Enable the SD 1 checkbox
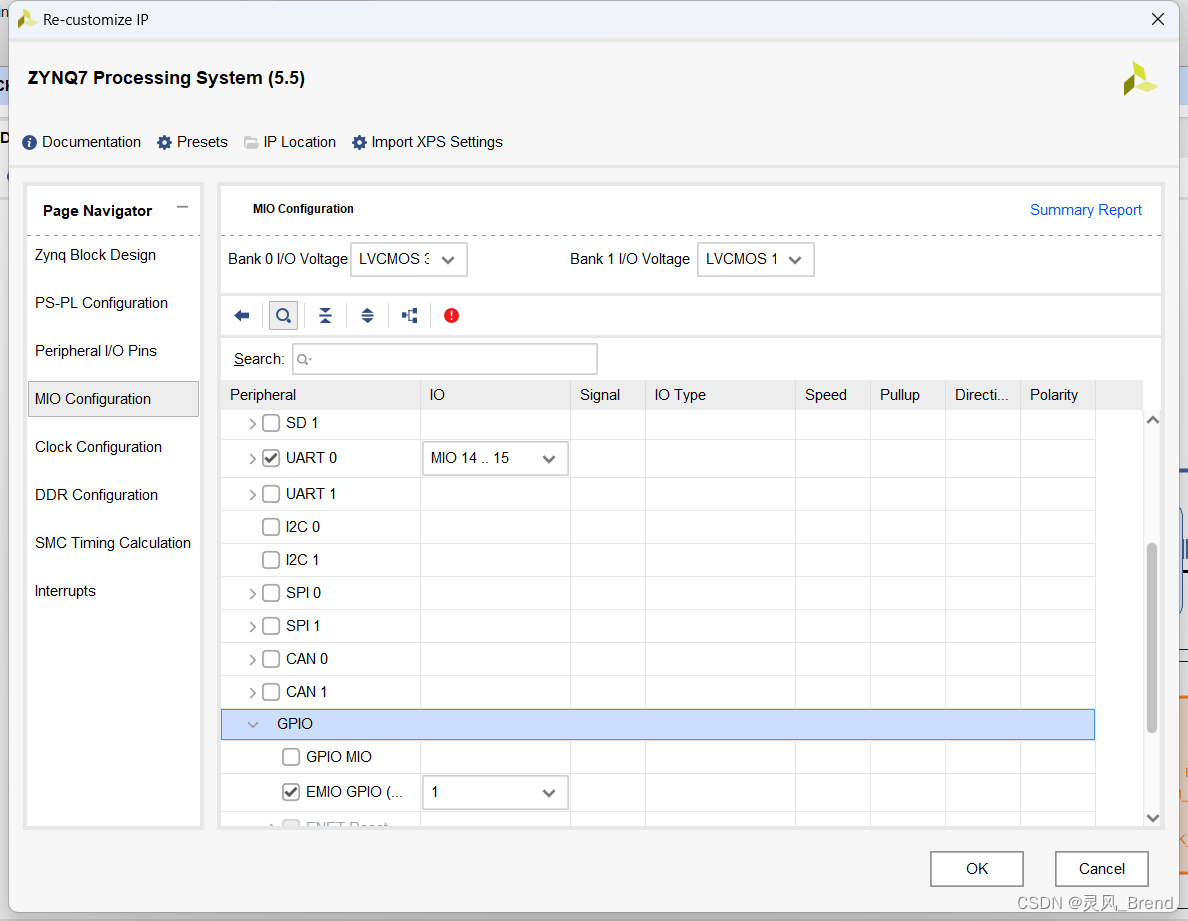The height and width of the screenshot is (921, 1188). click(x=271, y=423)
